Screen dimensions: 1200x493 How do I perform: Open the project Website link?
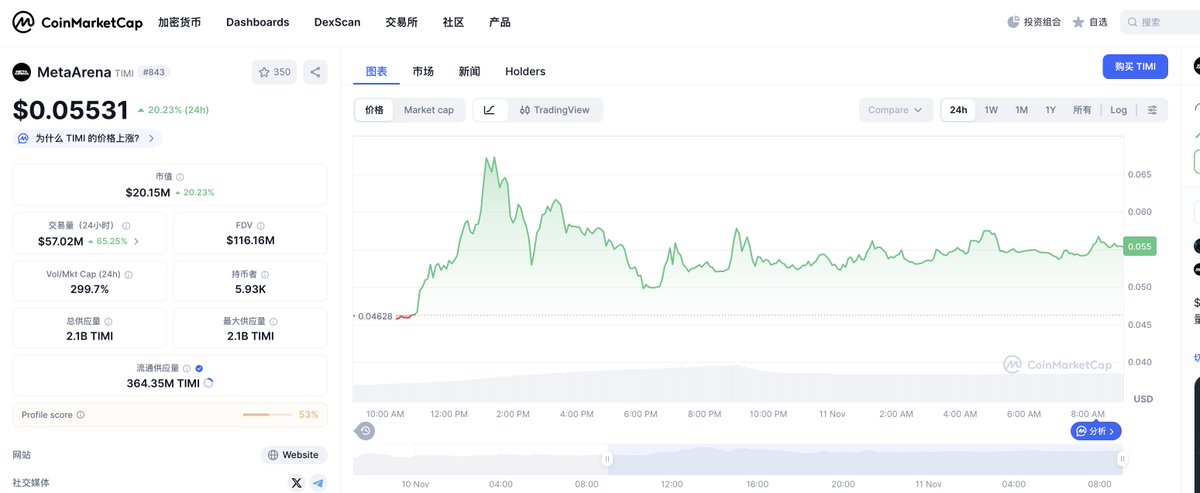[x=294, y=455]
